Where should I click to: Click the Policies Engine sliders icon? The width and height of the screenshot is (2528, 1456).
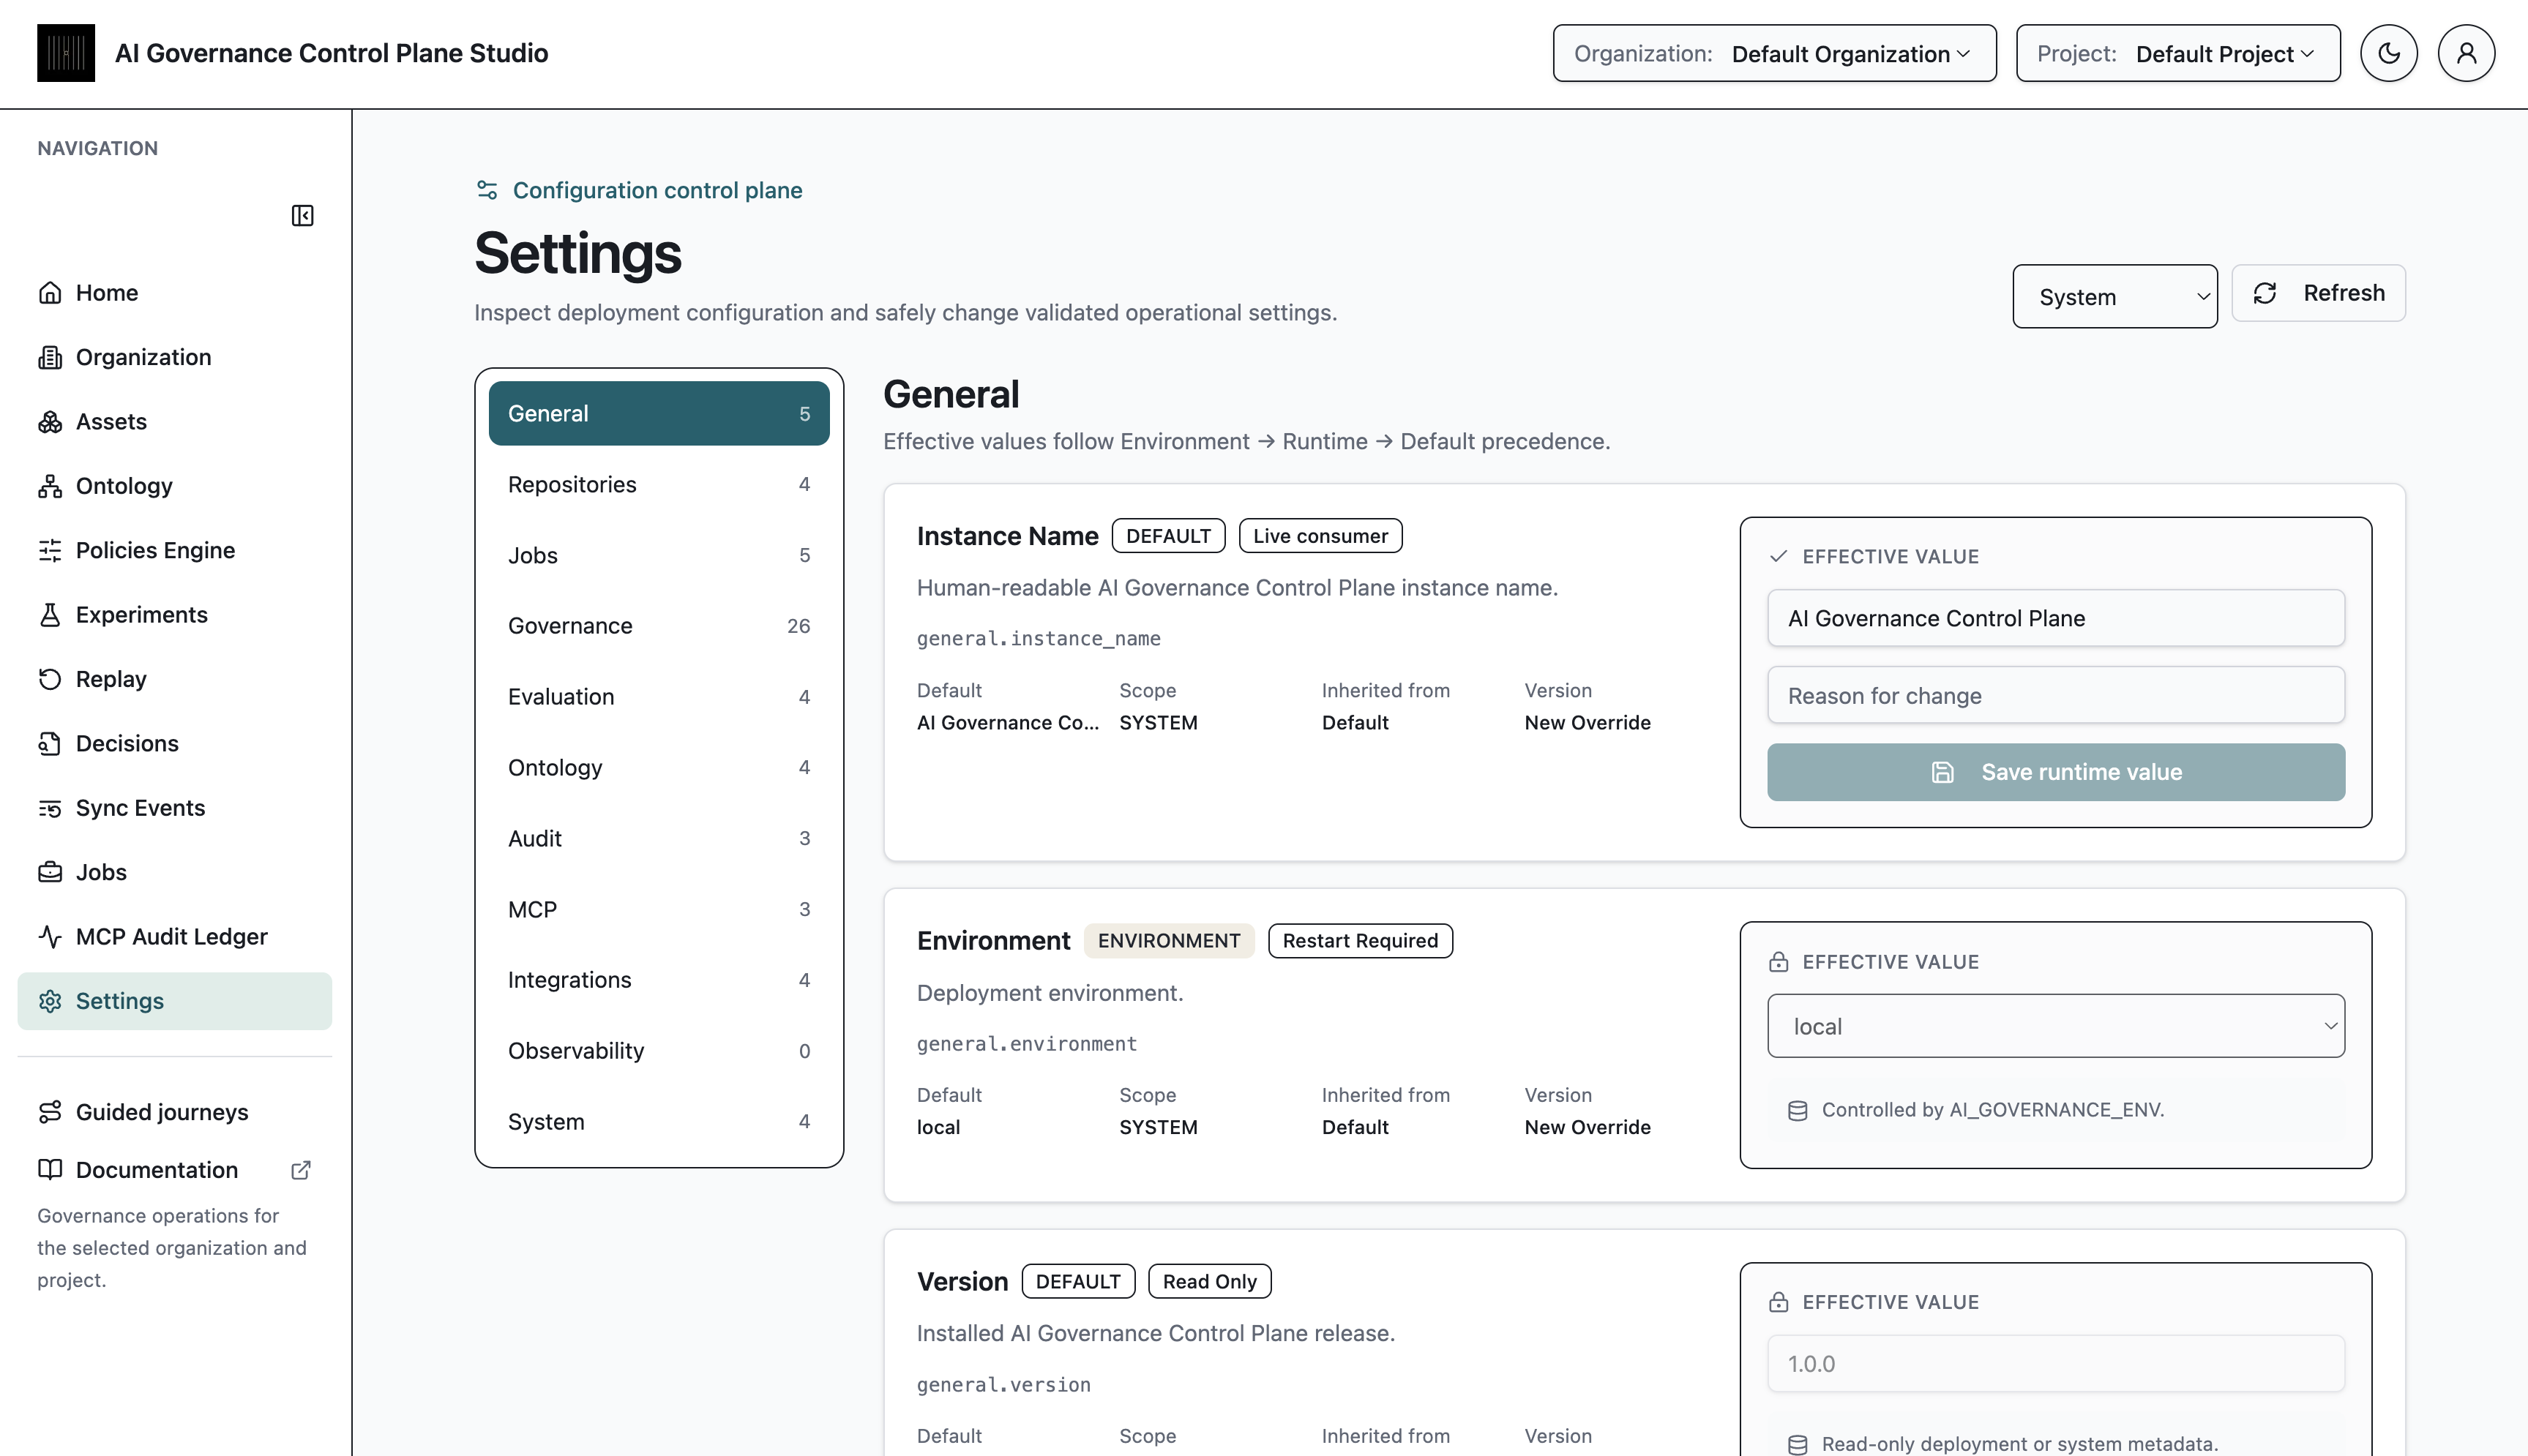50,550
